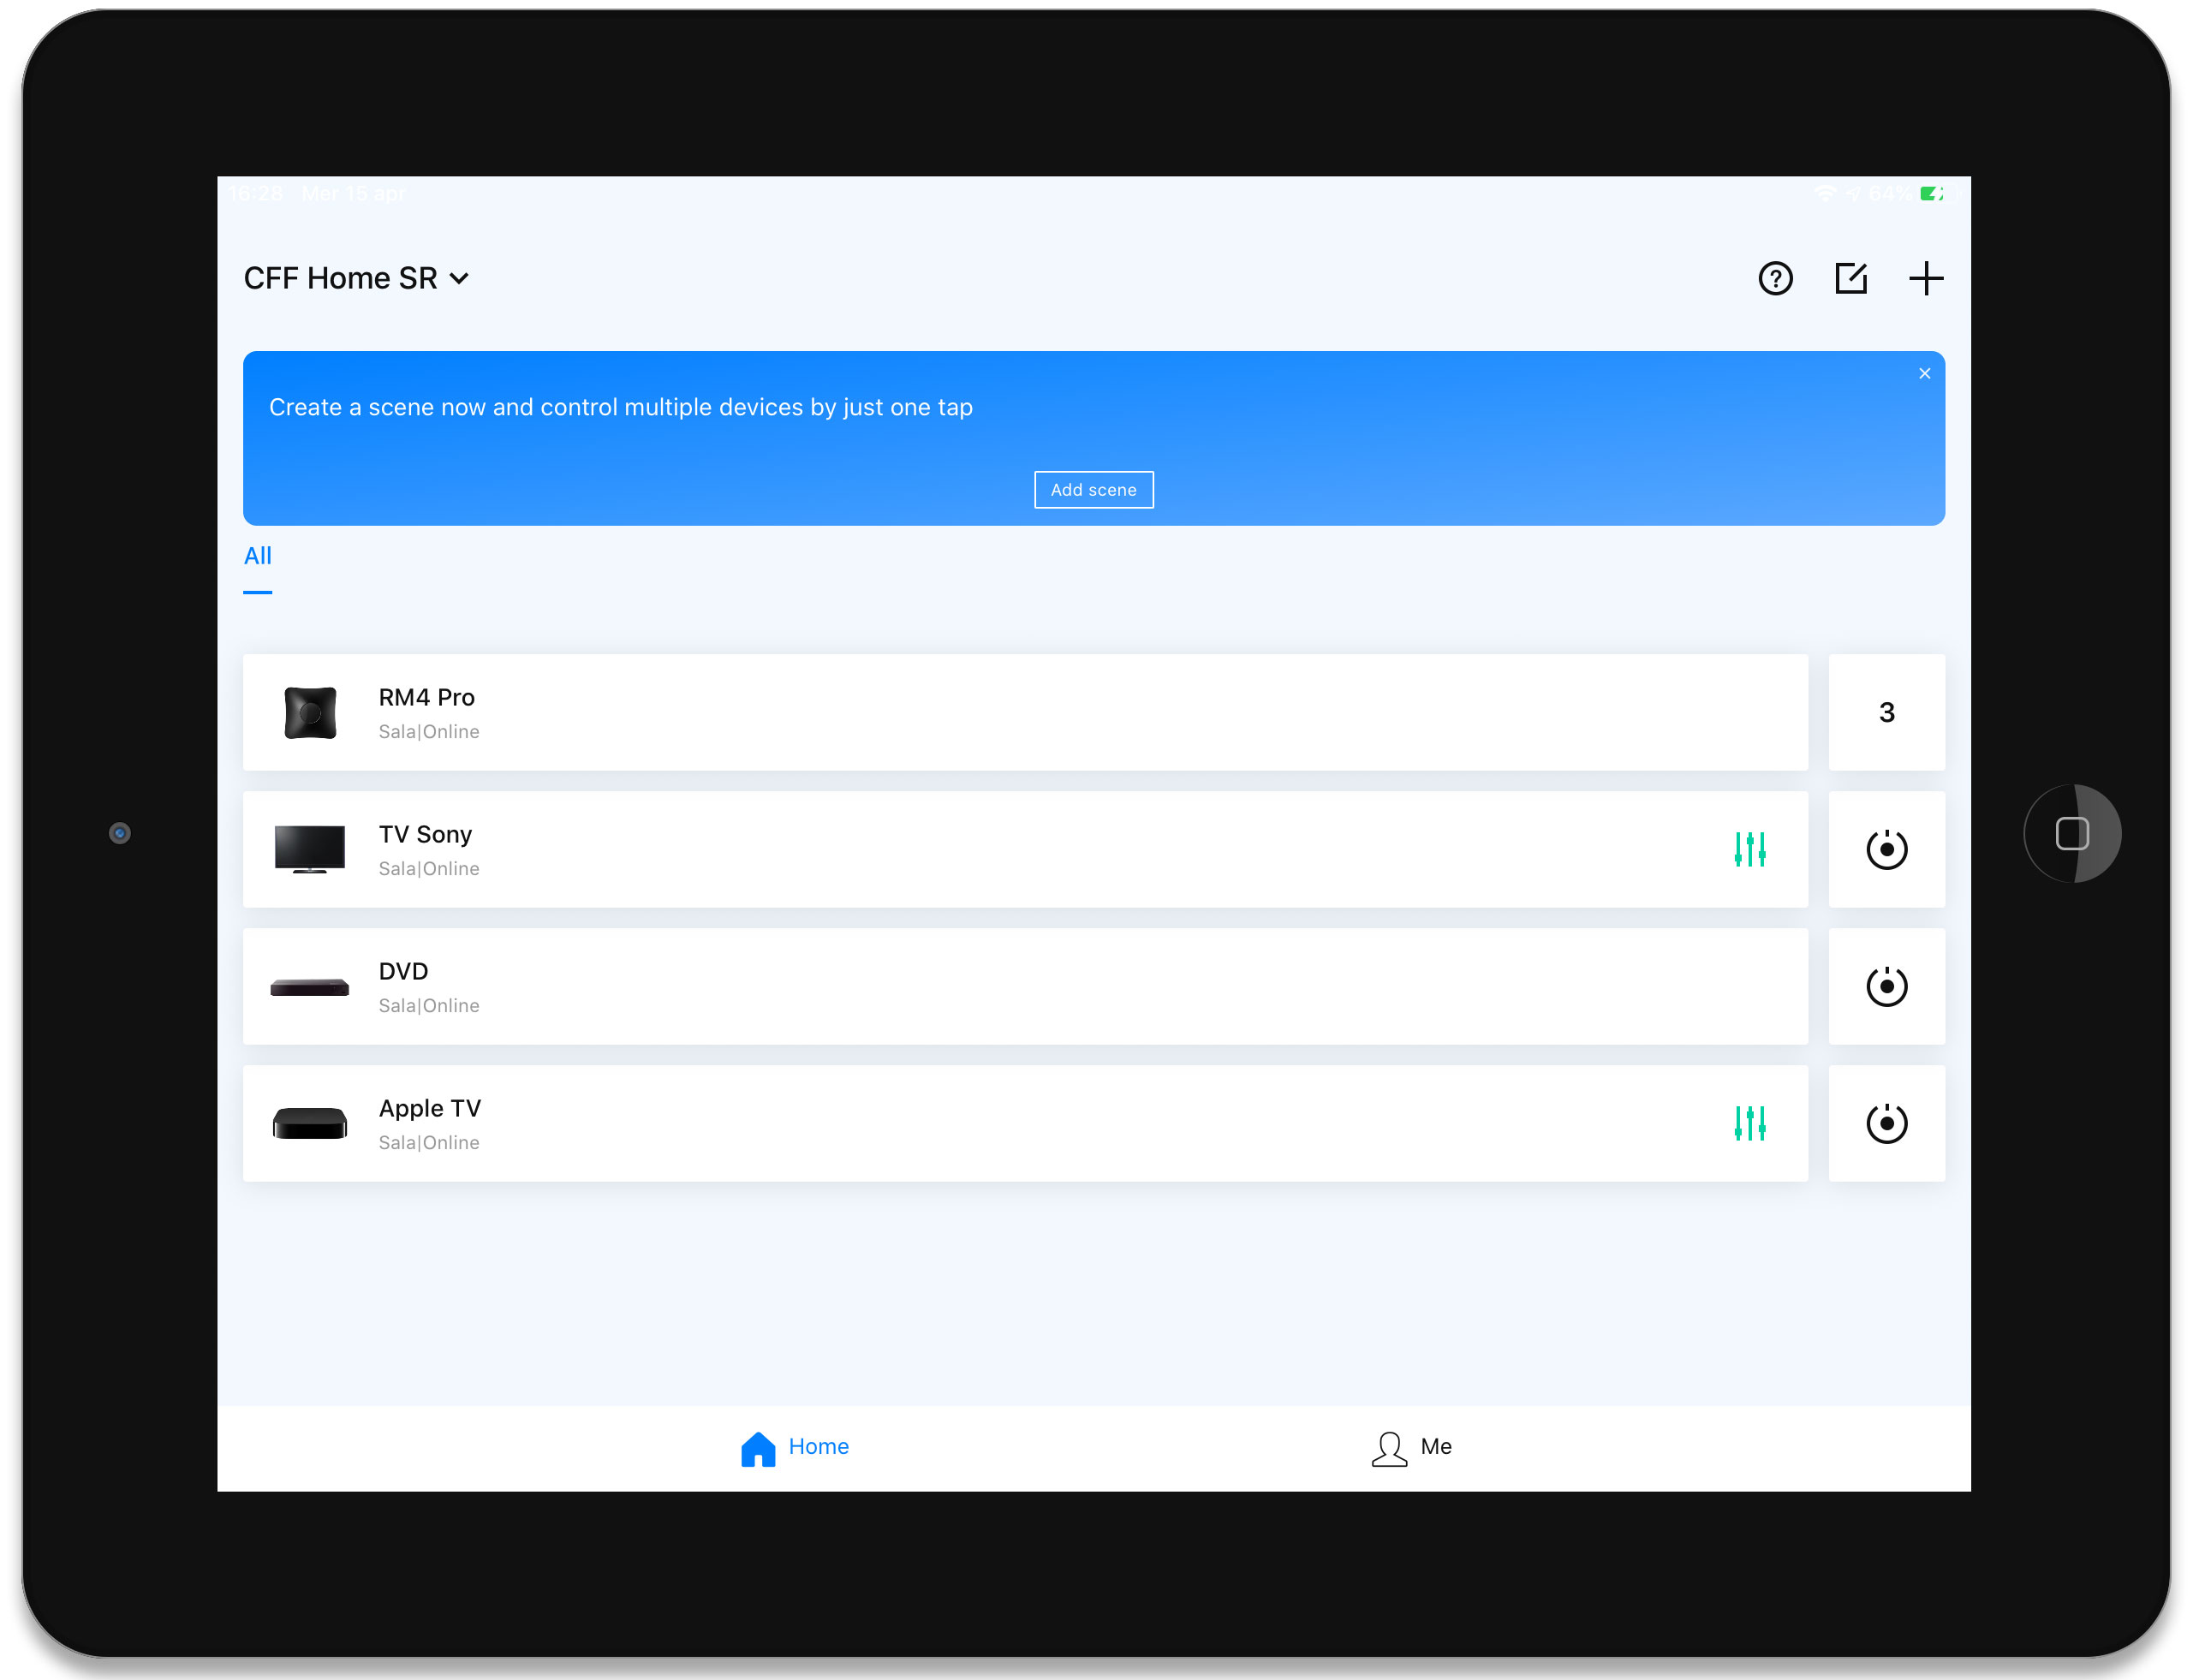Image resolution: width=2193 pixels, height=1680 pixels.
Task: Tap the DVD player thumbnail
Action: point(310,987)
